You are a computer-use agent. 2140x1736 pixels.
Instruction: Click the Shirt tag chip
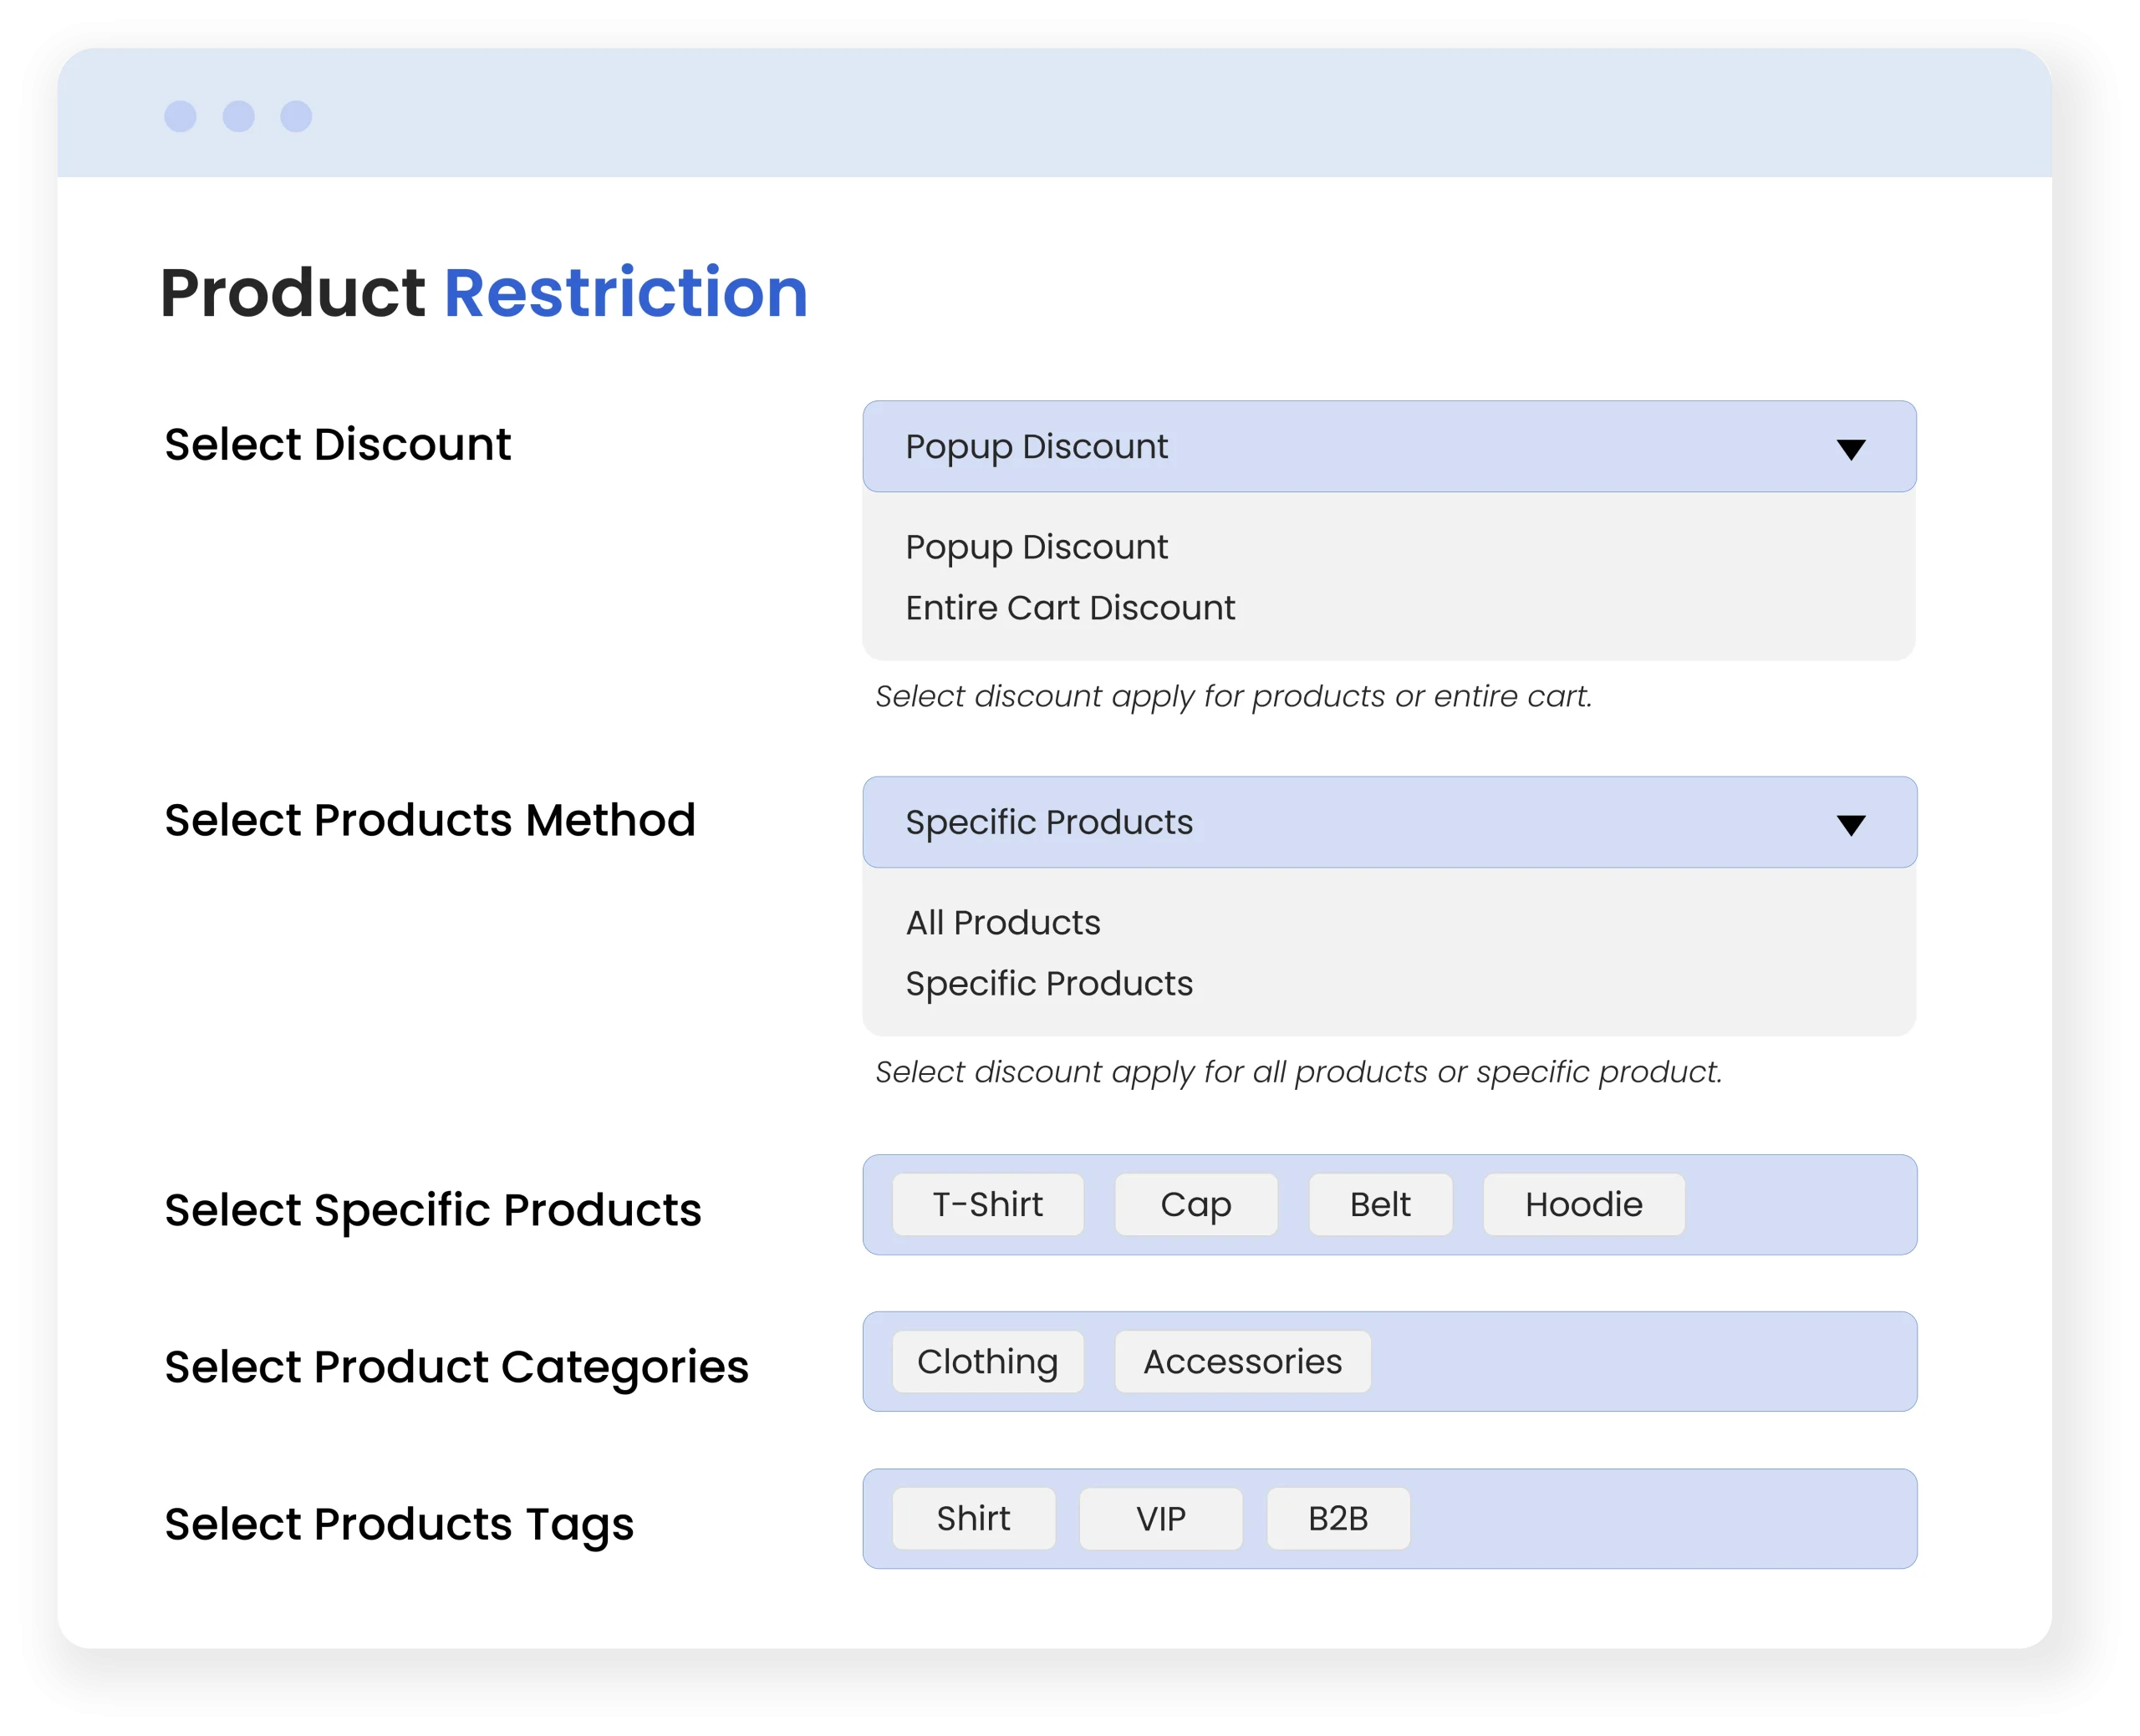pyautogui.click(x=973, y=1519)
